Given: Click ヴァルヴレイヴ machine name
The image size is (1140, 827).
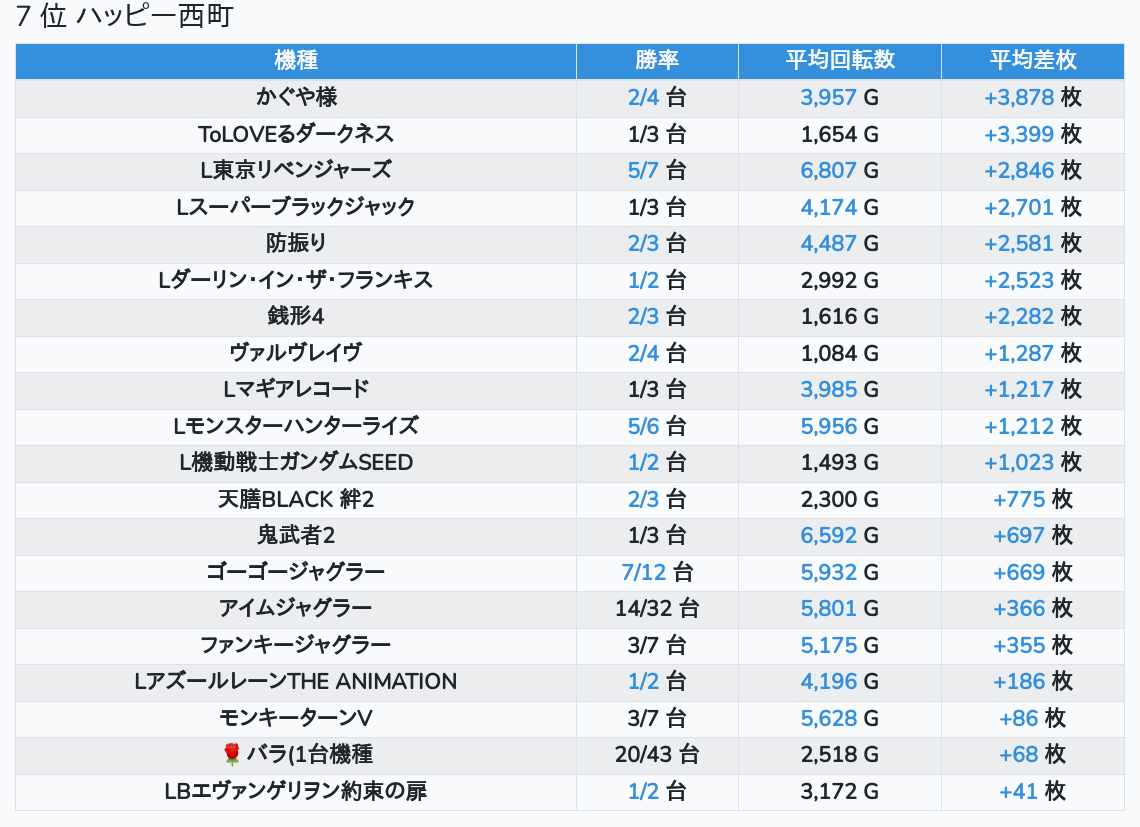Looking at the screenshot, I should tap(296, 353).
